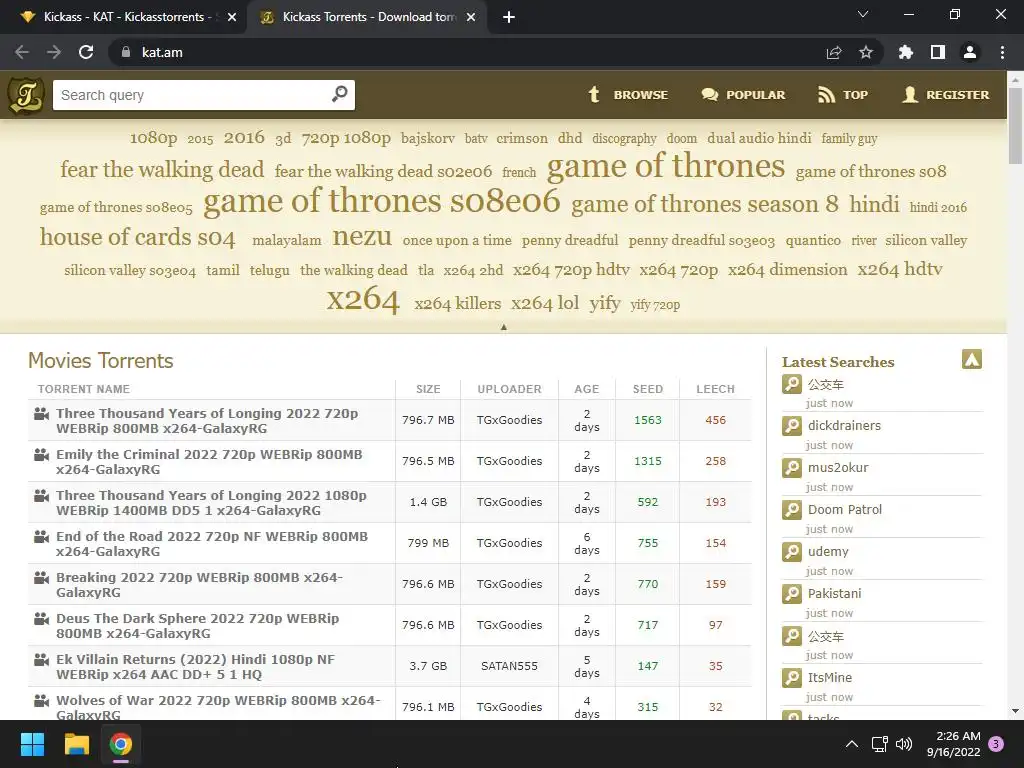The width and height of the screenshot is (1024, 768).
Task: Toggle the browser side panel icon
Action: pos(938,52)
